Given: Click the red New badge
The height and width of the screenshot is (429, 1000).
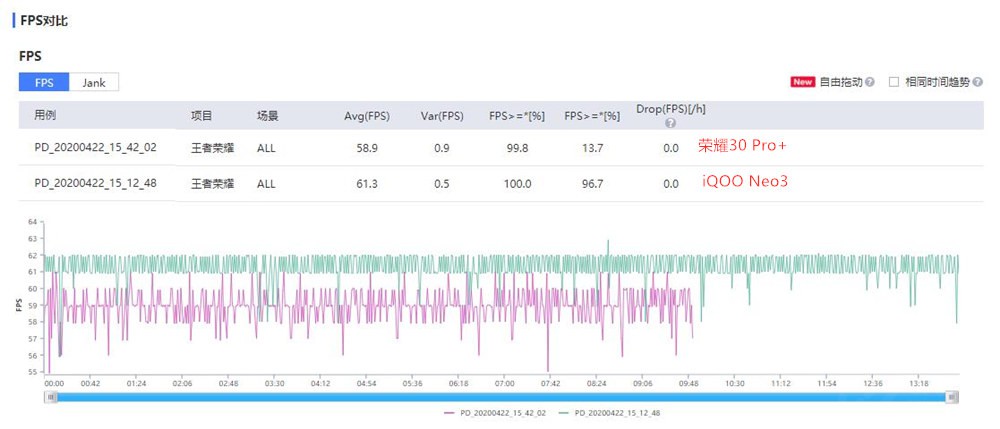Looking at the screenshot, I should [803, 82].
